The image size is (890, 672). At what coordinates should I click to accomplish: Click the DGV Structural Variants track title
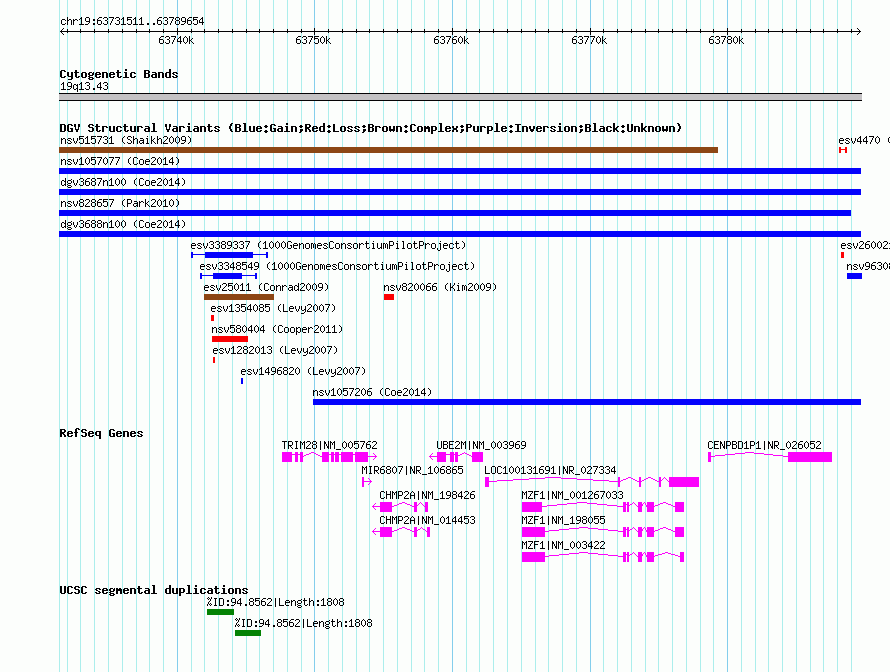click(371, 128)
